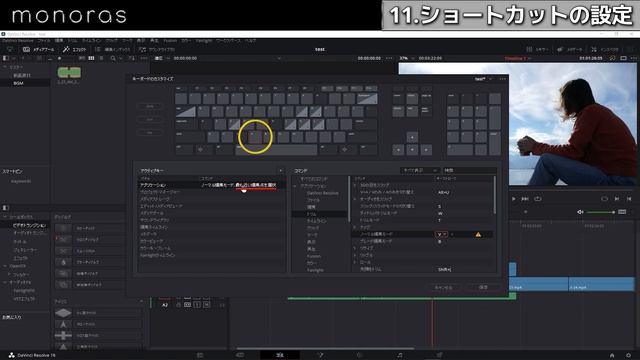Open the メタデータ (Metadata) toolbar button
The width and height of the screenshot is (640, 360).
570,49
